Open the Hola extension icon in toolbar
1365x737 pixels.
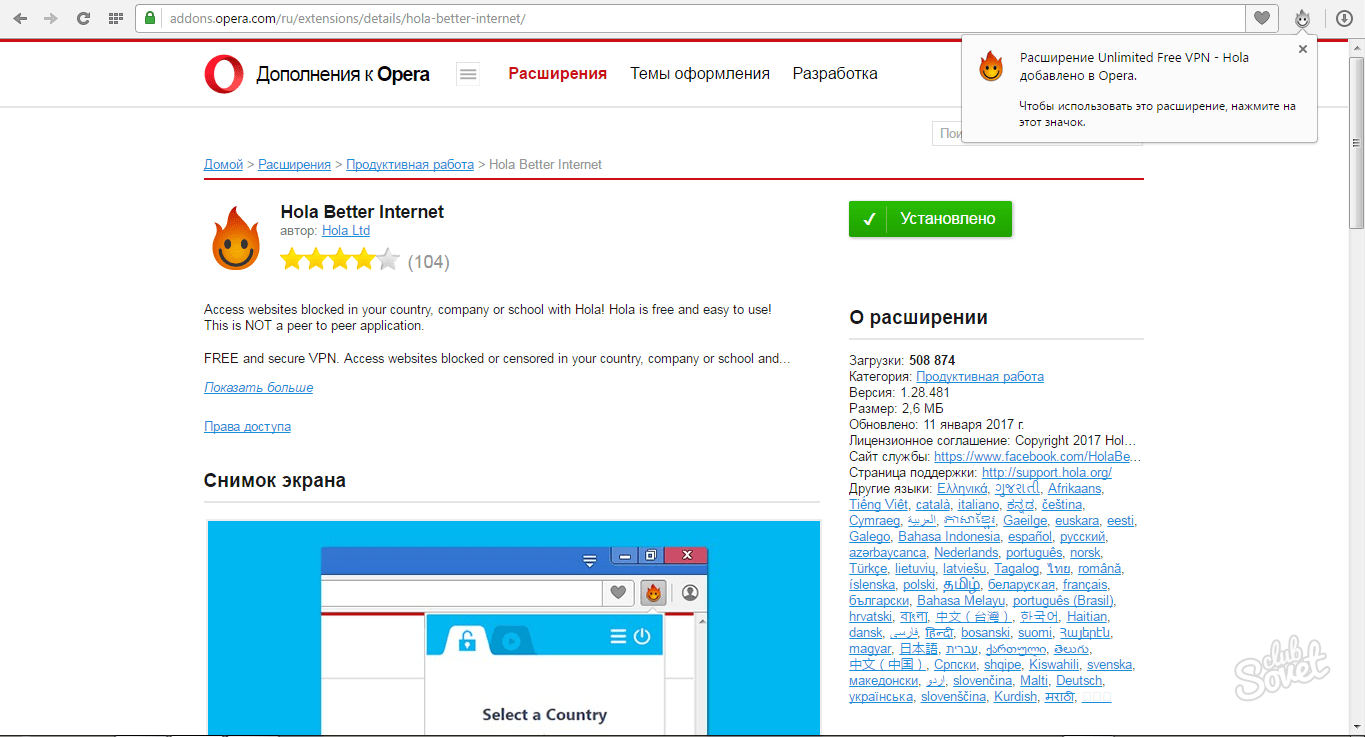click(1302, 18)
